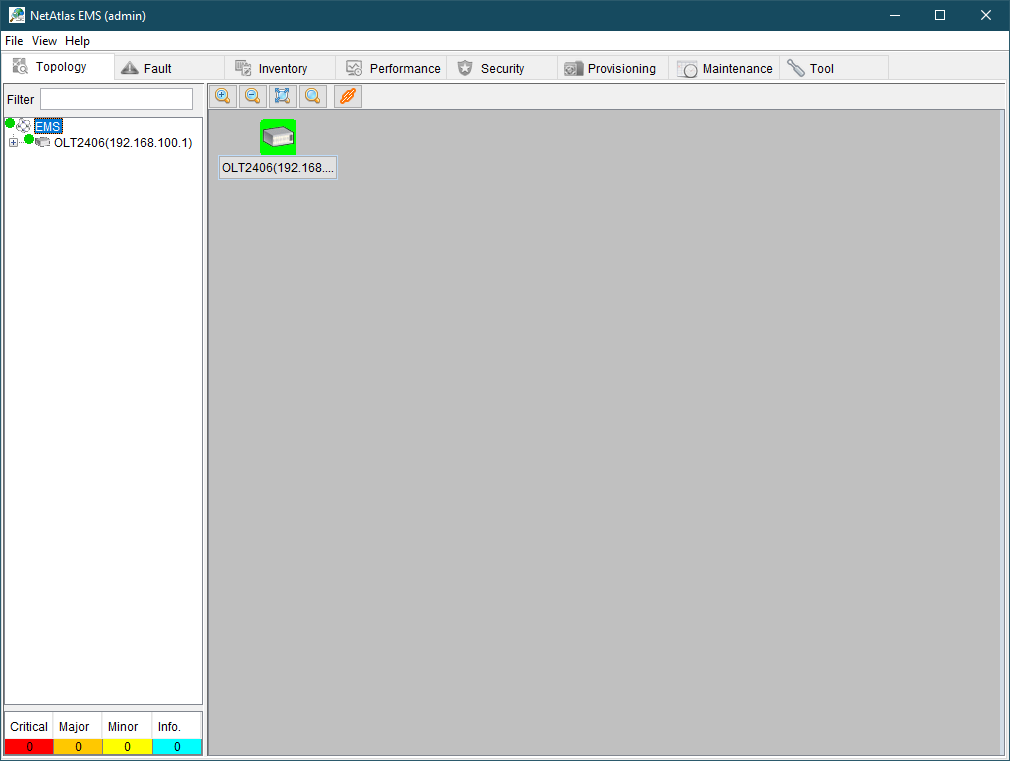The image size is (1010, 761).
Task: Open the Maintenance tab
Action: [737, 68]
